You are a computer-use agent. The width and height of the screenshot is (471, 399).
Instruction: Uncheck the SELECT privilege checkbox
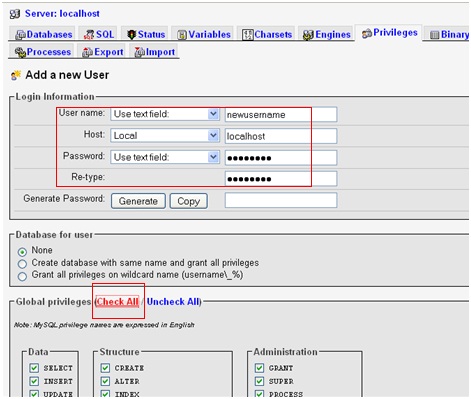tap(34, 368)
